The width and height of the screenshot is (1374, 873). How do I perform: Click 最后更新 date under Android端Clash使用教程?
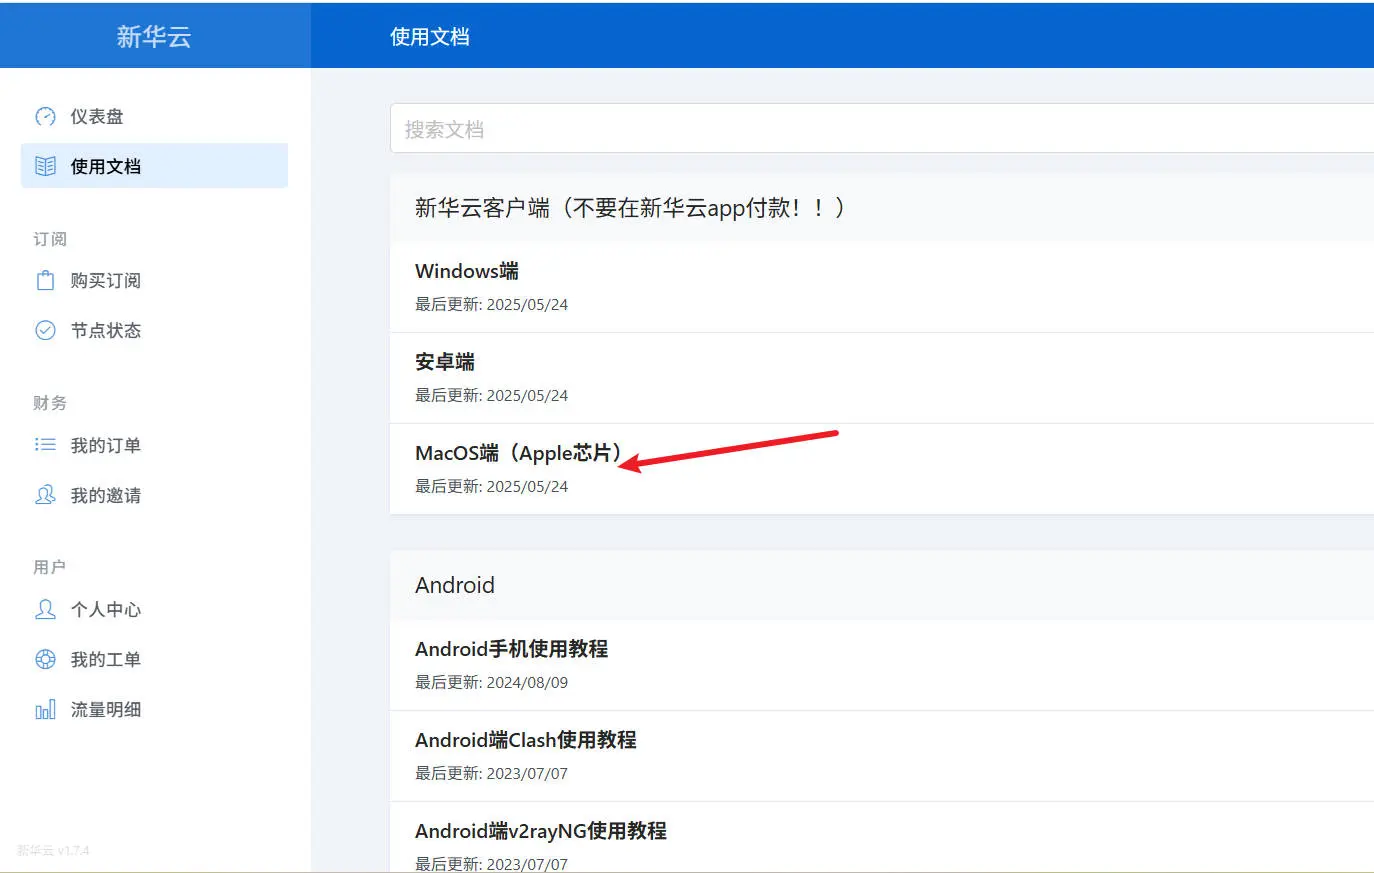point(491,773)
